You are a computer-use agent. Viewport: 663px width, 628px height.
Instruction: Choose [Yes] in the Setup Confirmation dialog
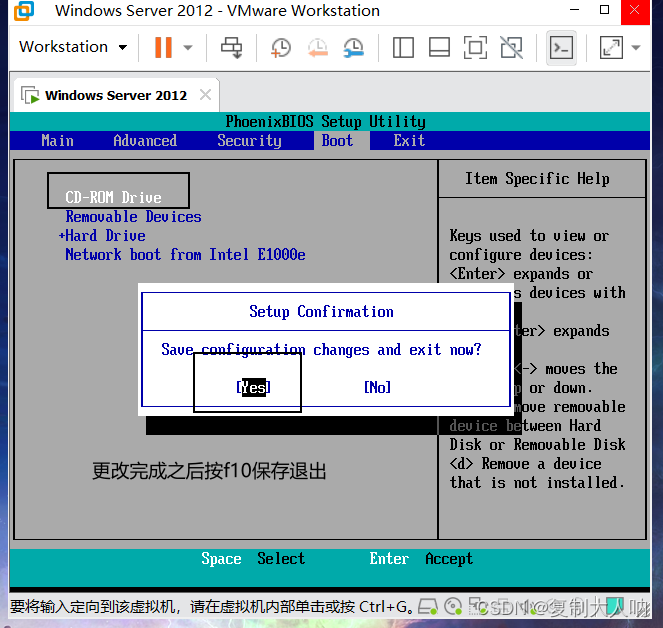pos(253,387)
